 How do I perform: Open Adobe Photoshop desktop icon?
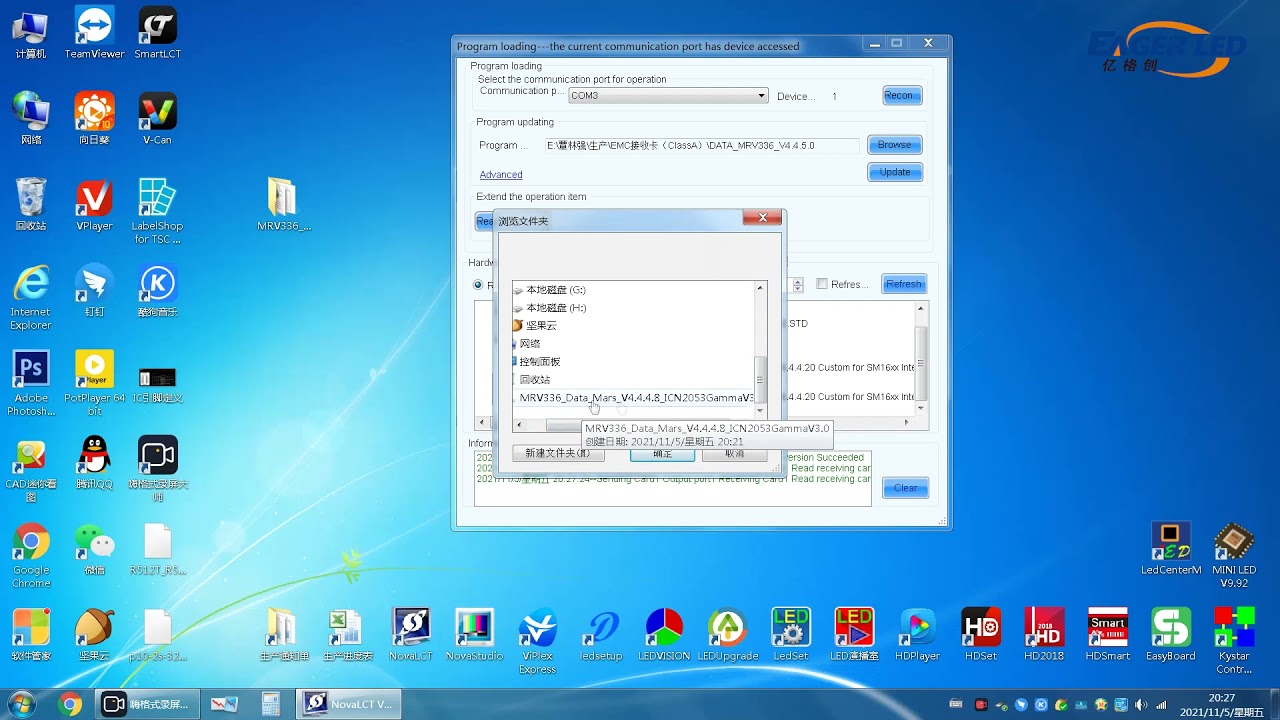(31, 383)
